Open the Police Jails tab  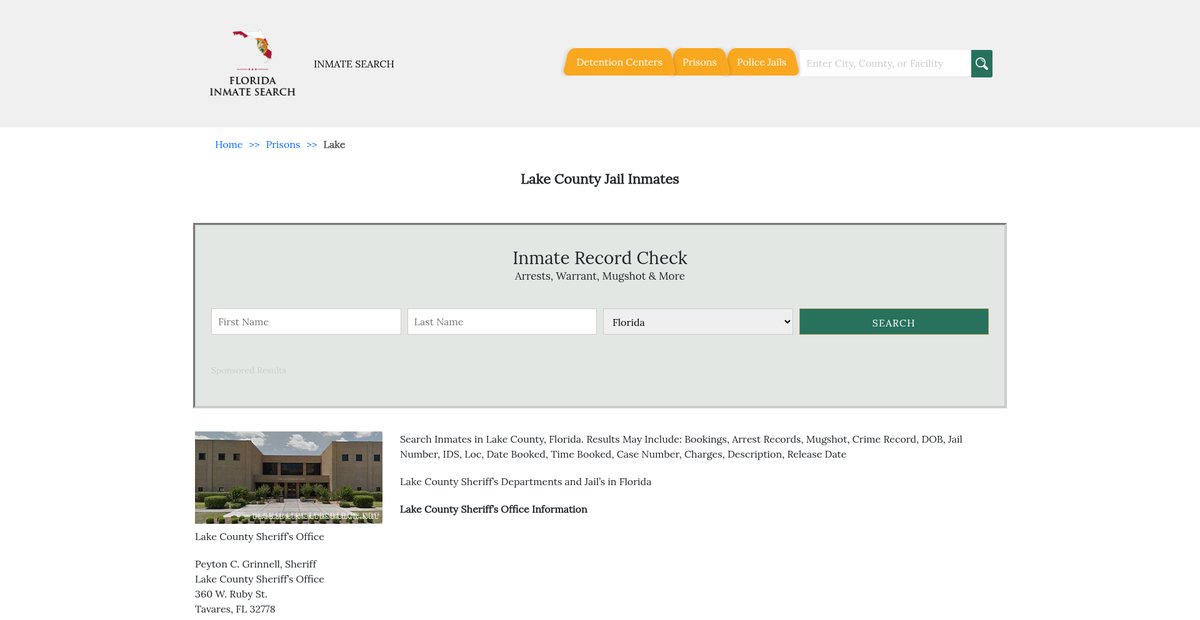(761, 62)
